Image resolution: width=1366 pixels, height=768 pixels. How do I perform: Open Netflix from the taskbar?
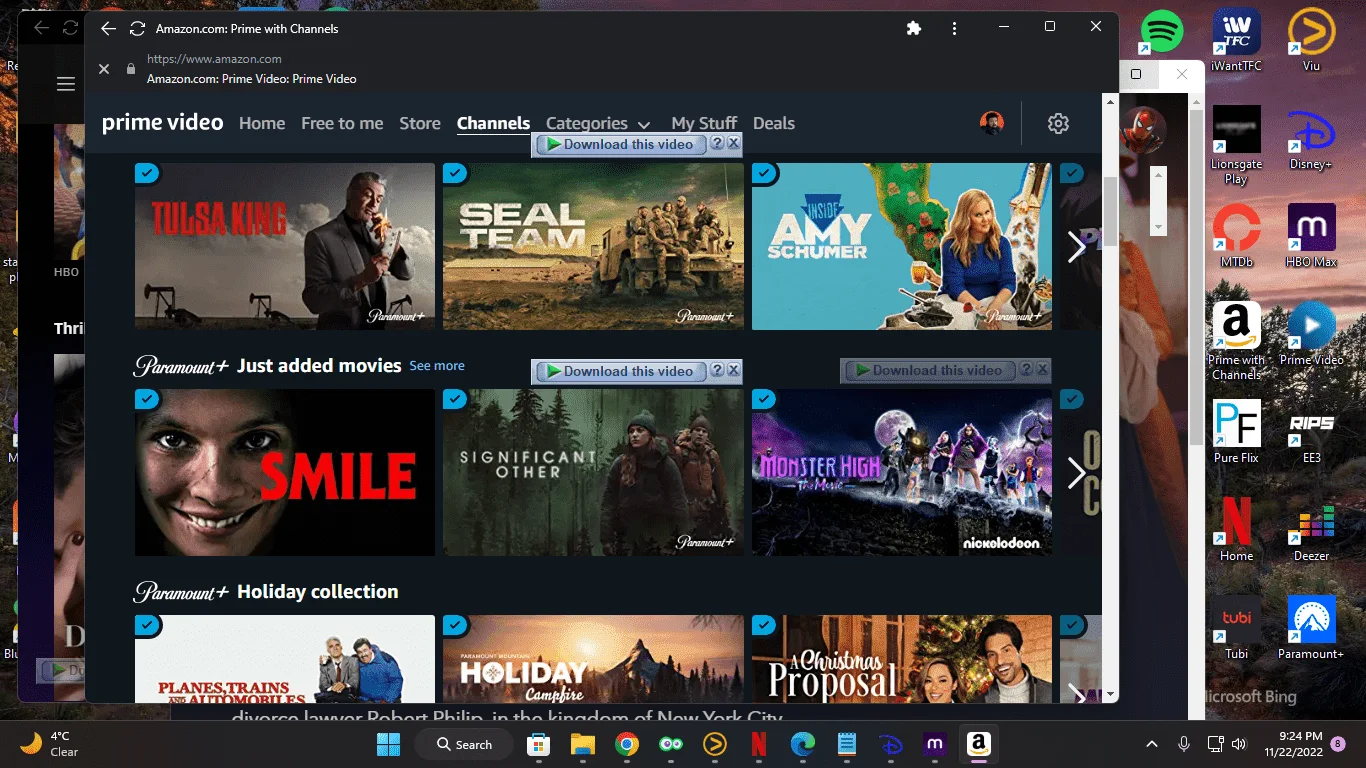[759, 744]
